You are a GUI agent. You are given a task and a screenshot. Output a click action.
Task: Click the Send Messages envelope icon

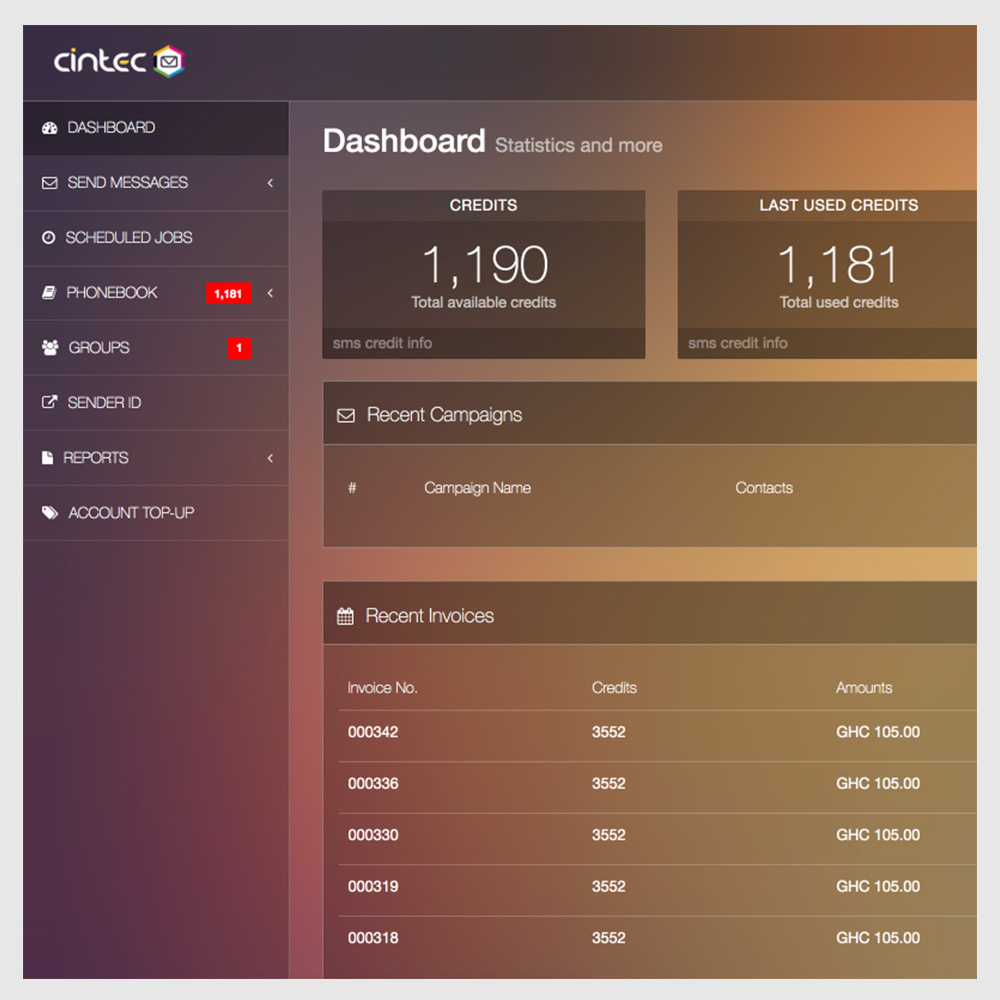[x=49, y=183]
